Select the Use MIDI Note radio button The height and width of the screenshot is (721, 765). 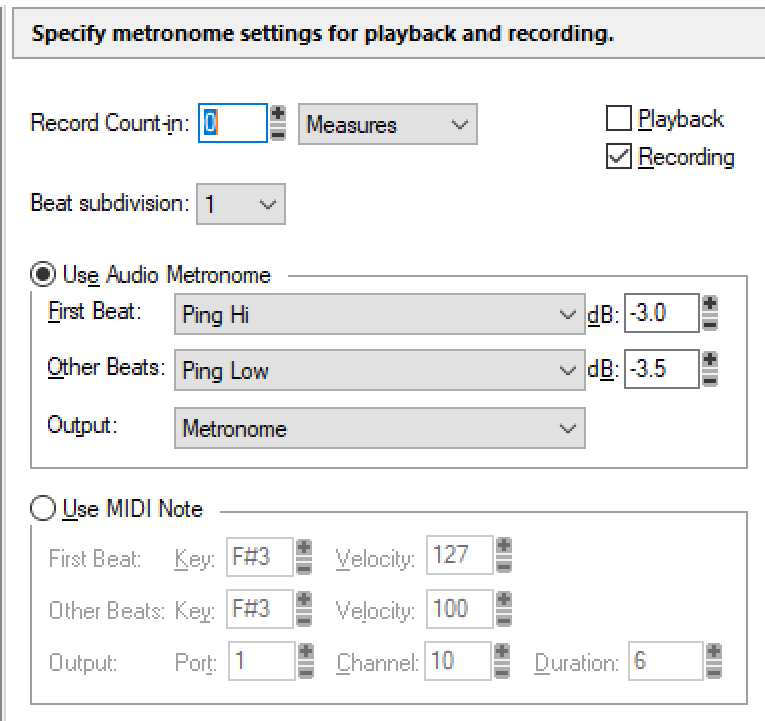click(42, 508)
